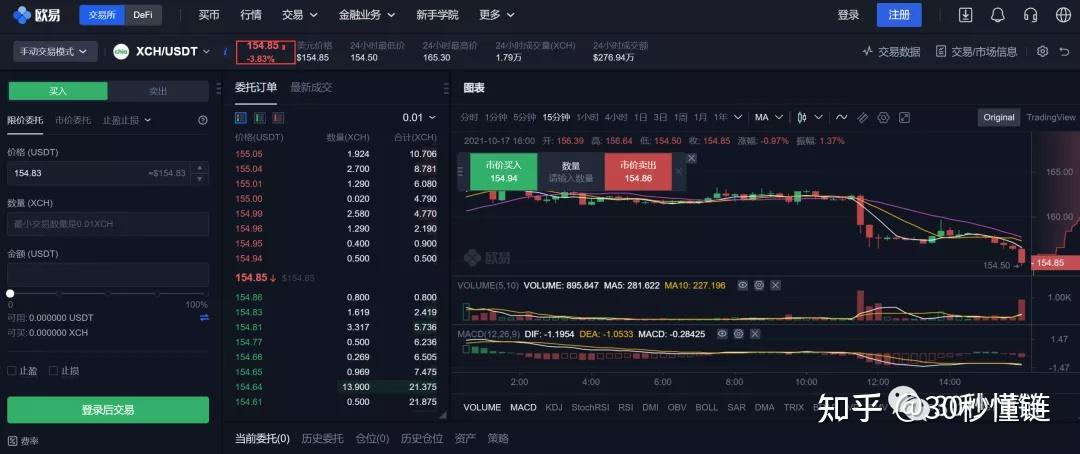Open 新手学院 link

point(437,14)
